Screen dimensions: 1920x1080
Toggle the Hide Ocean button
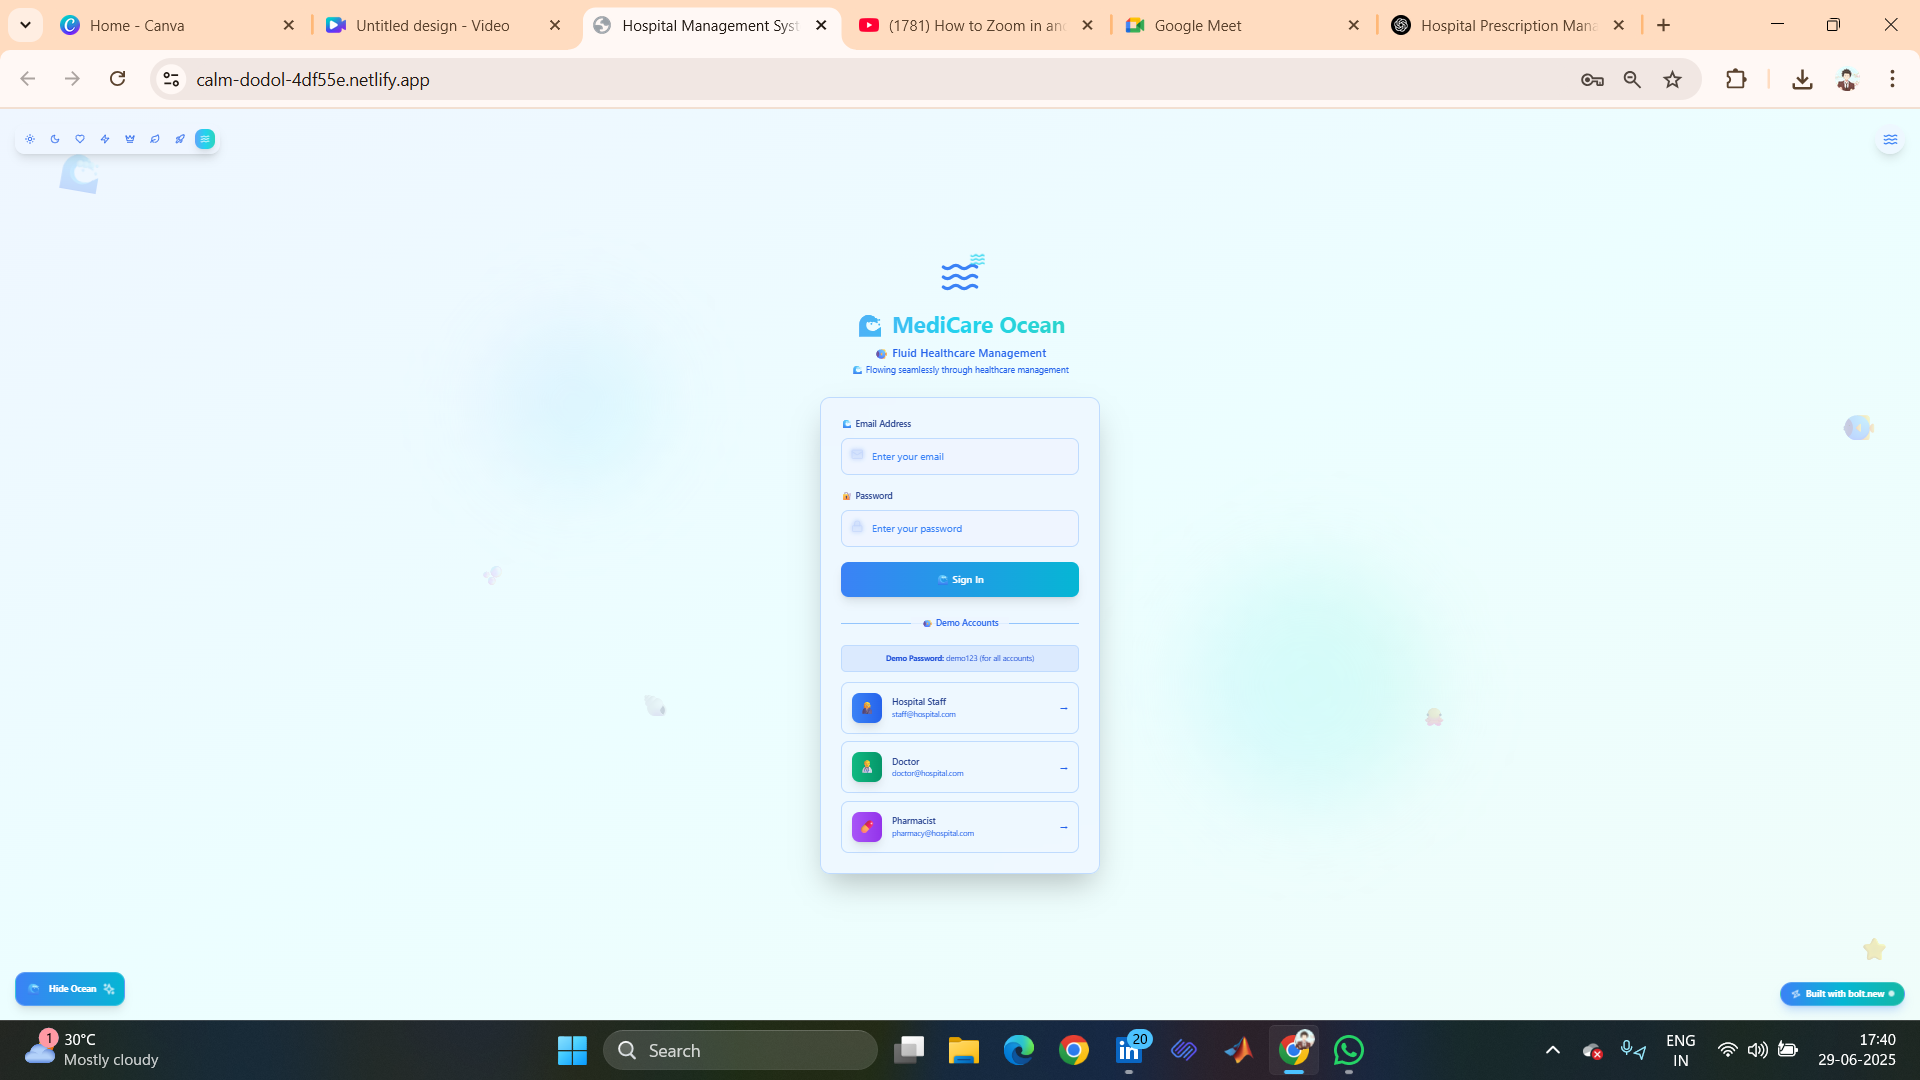tap(70, 989)
